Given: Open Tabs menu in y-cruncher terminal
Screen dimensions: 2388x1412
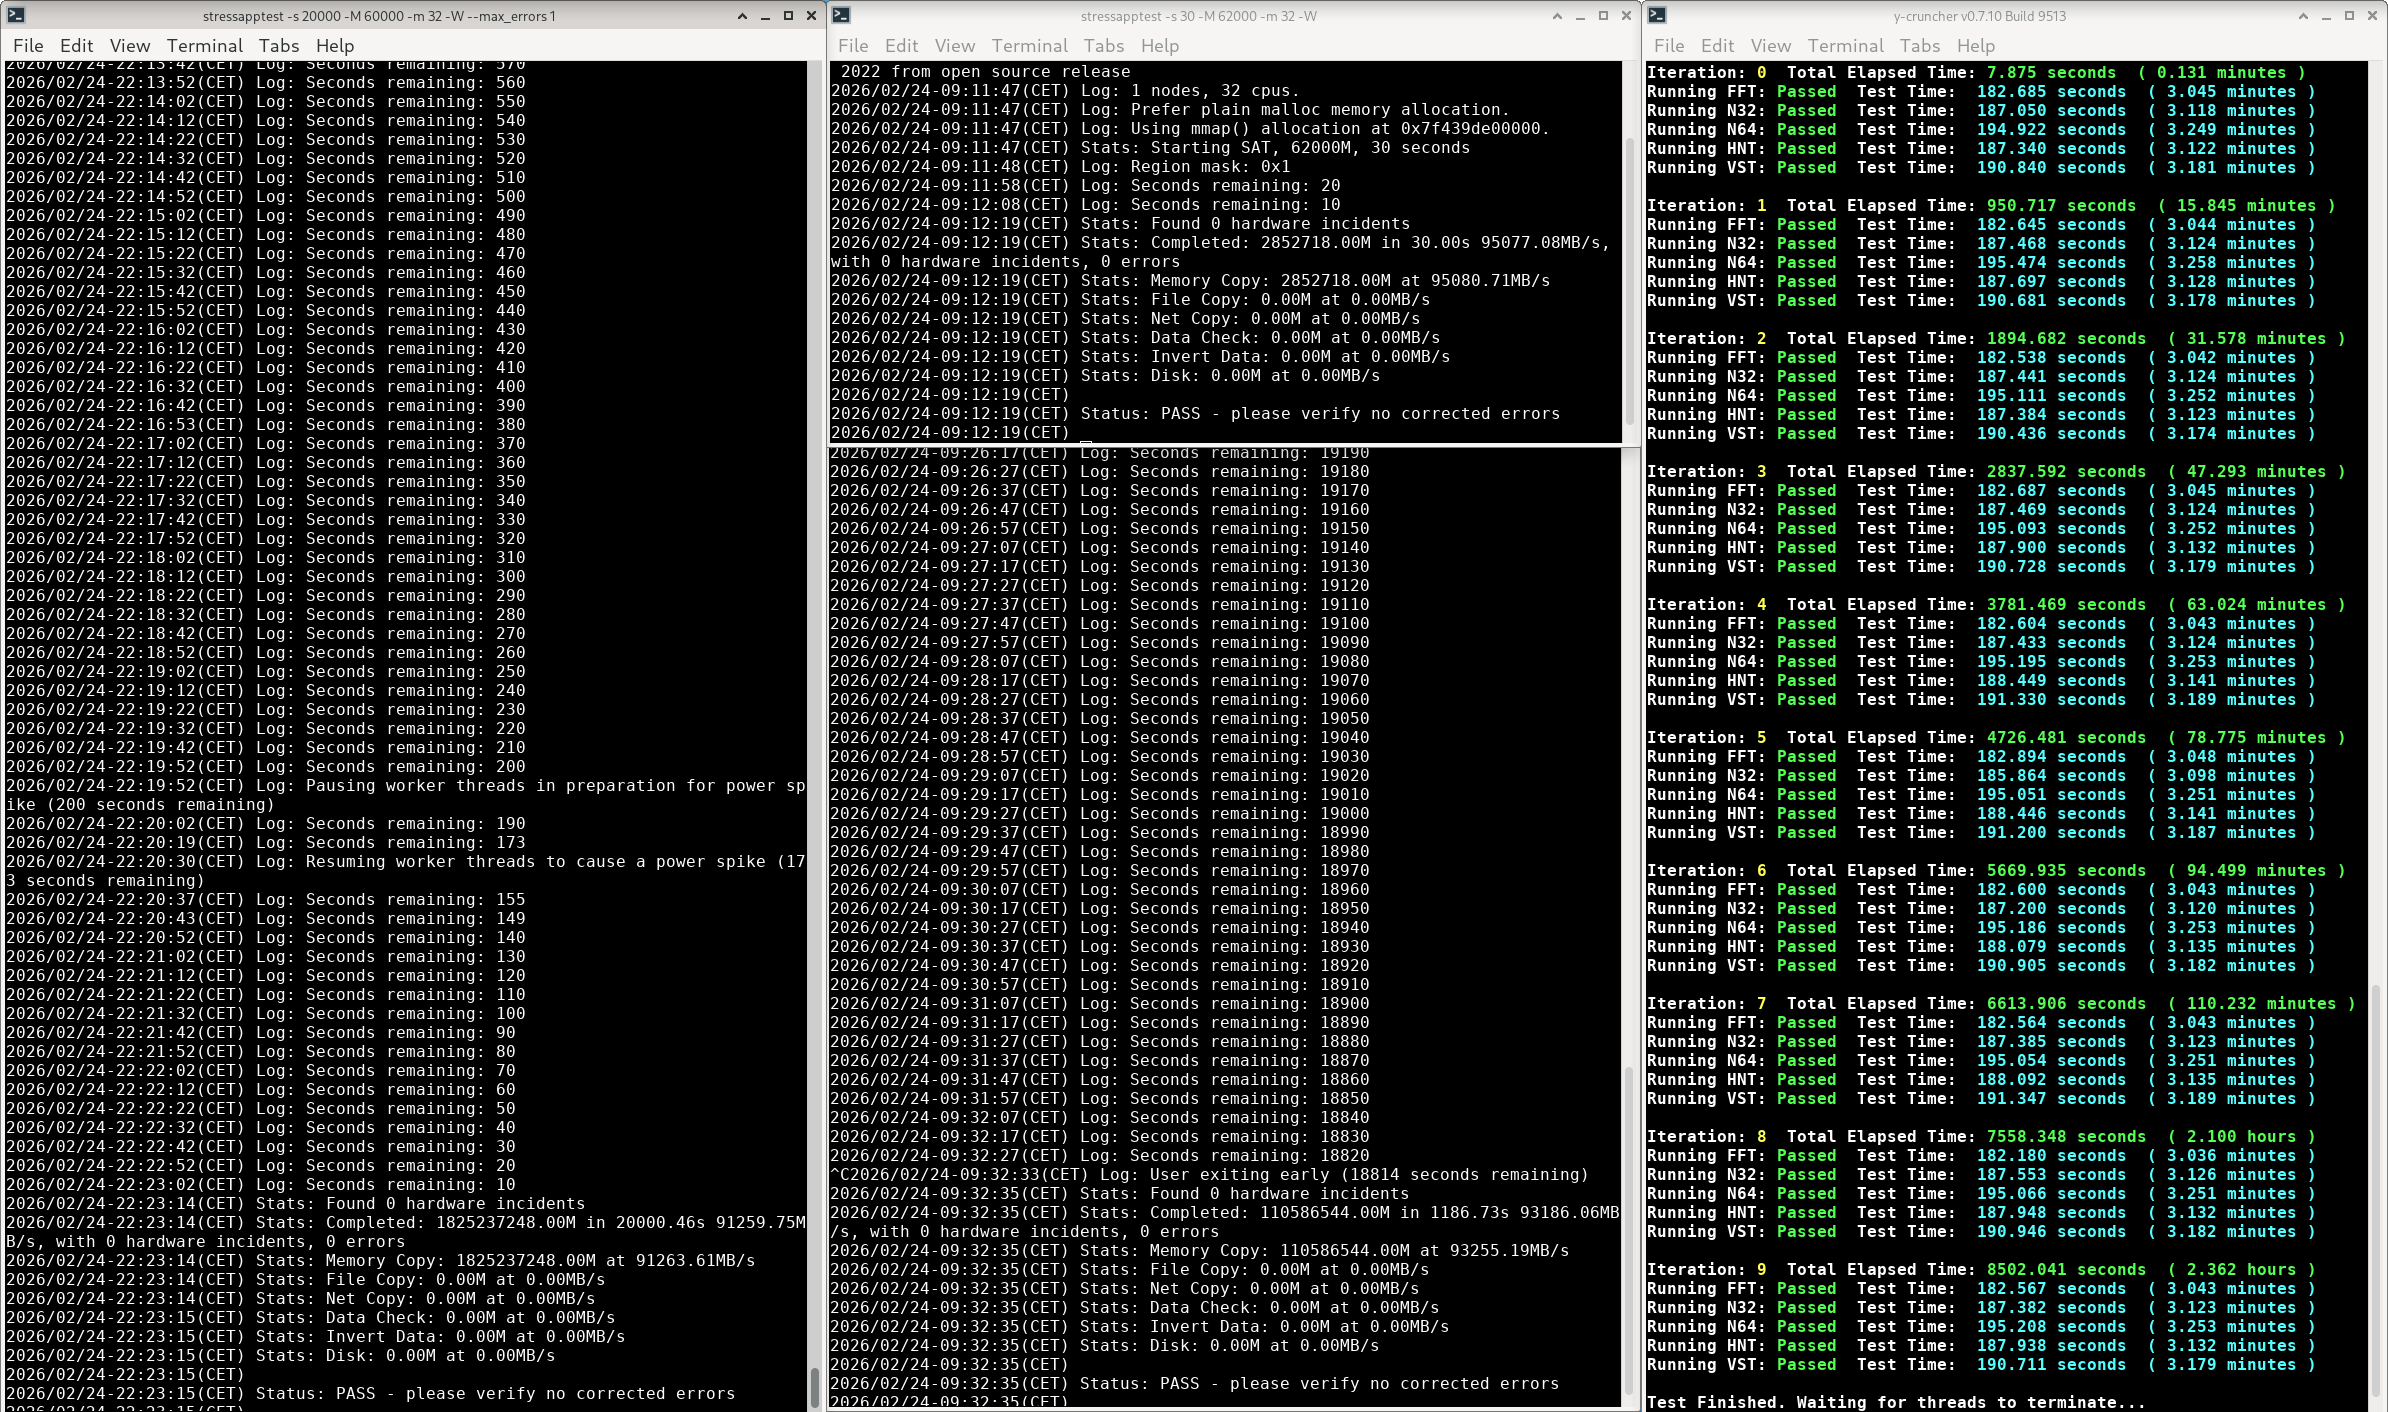Looking at the screenshot, I should tap(1919, 46).
